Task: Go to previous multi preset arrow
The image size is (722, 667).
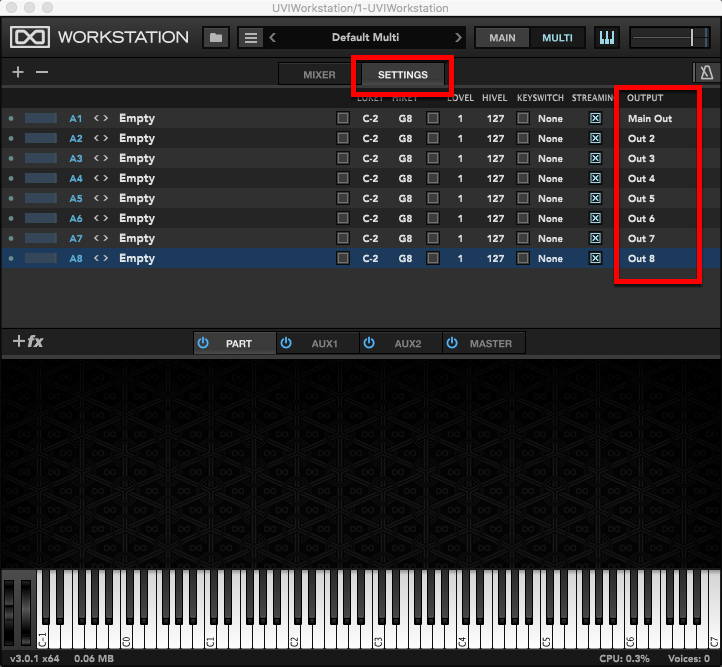Action: 273,37
